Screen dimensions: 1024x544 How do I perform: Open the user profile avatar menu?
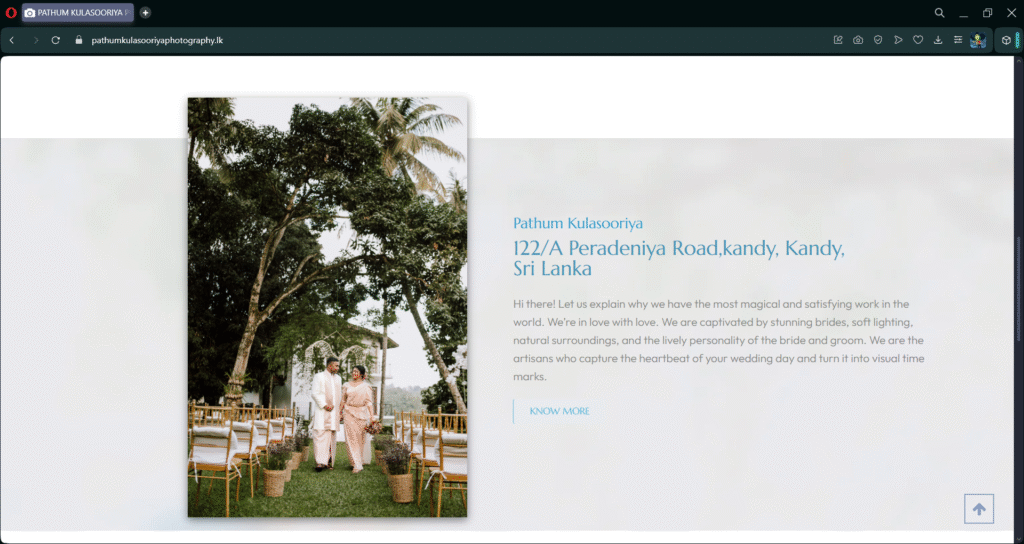click(x=978, y=40)
